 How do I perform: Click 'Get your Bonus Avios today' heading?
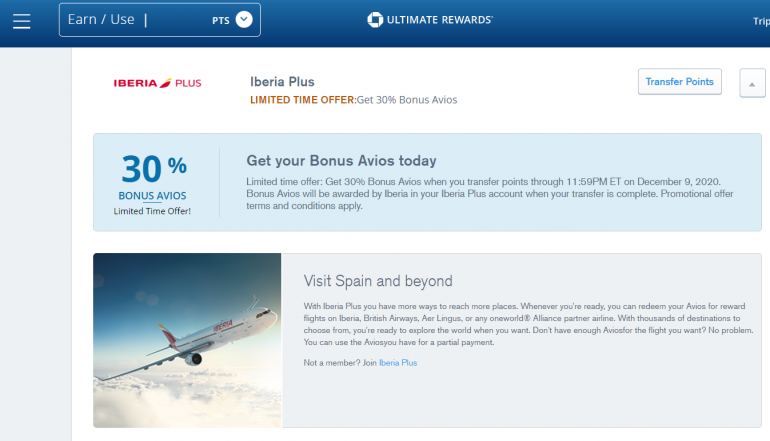point(341,160)
